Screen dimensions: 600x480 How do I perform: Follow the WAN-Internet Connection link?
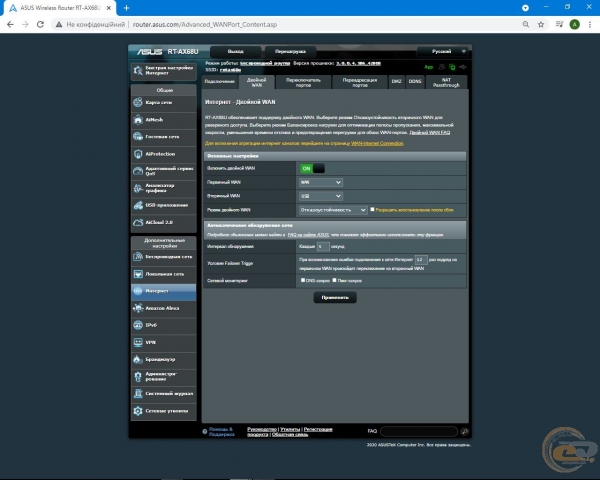pyautogui.click(x=377, y=143)
